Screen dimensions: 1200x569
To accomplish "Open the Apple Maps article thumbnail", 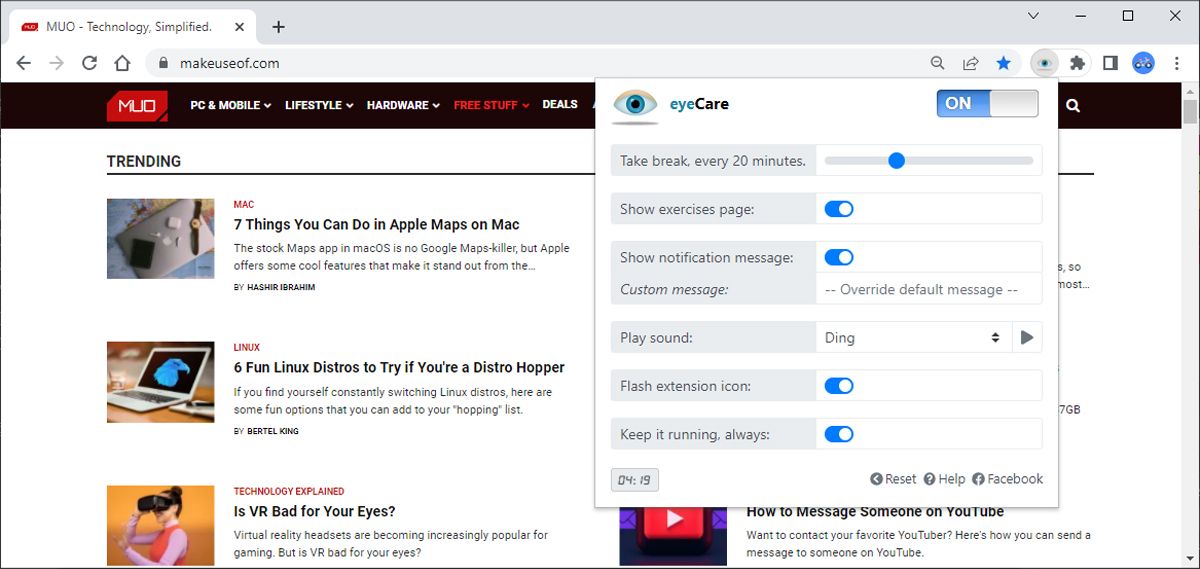I will (x=160, y=238).
